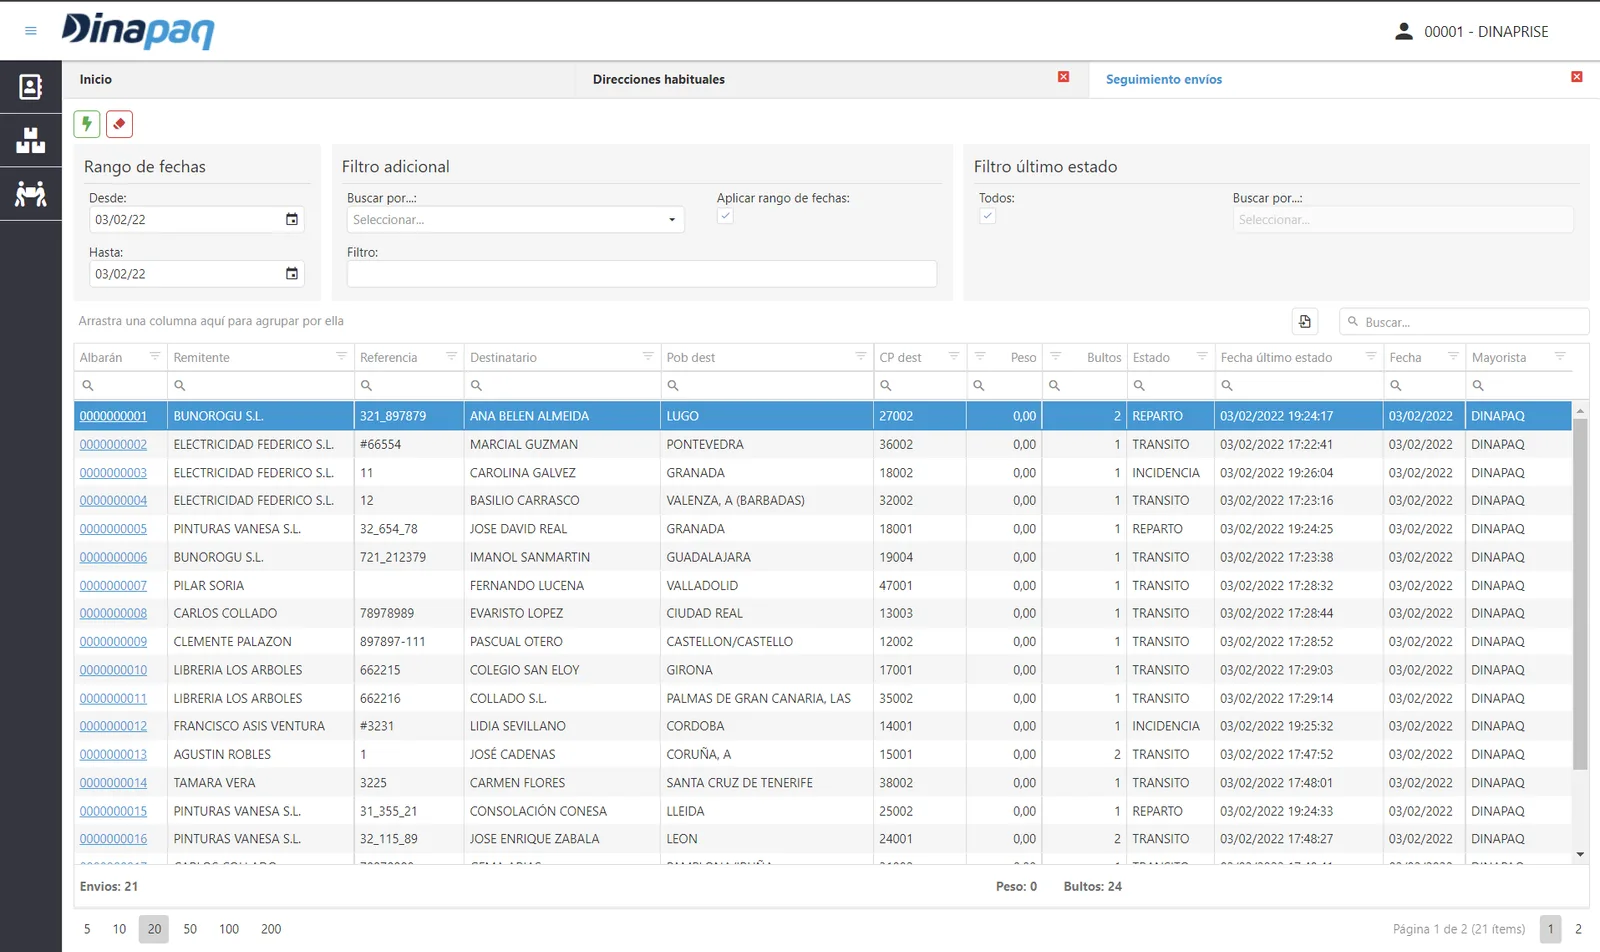Click the red eraser clear button
The image size is (1600, 952).
[119, 124]
